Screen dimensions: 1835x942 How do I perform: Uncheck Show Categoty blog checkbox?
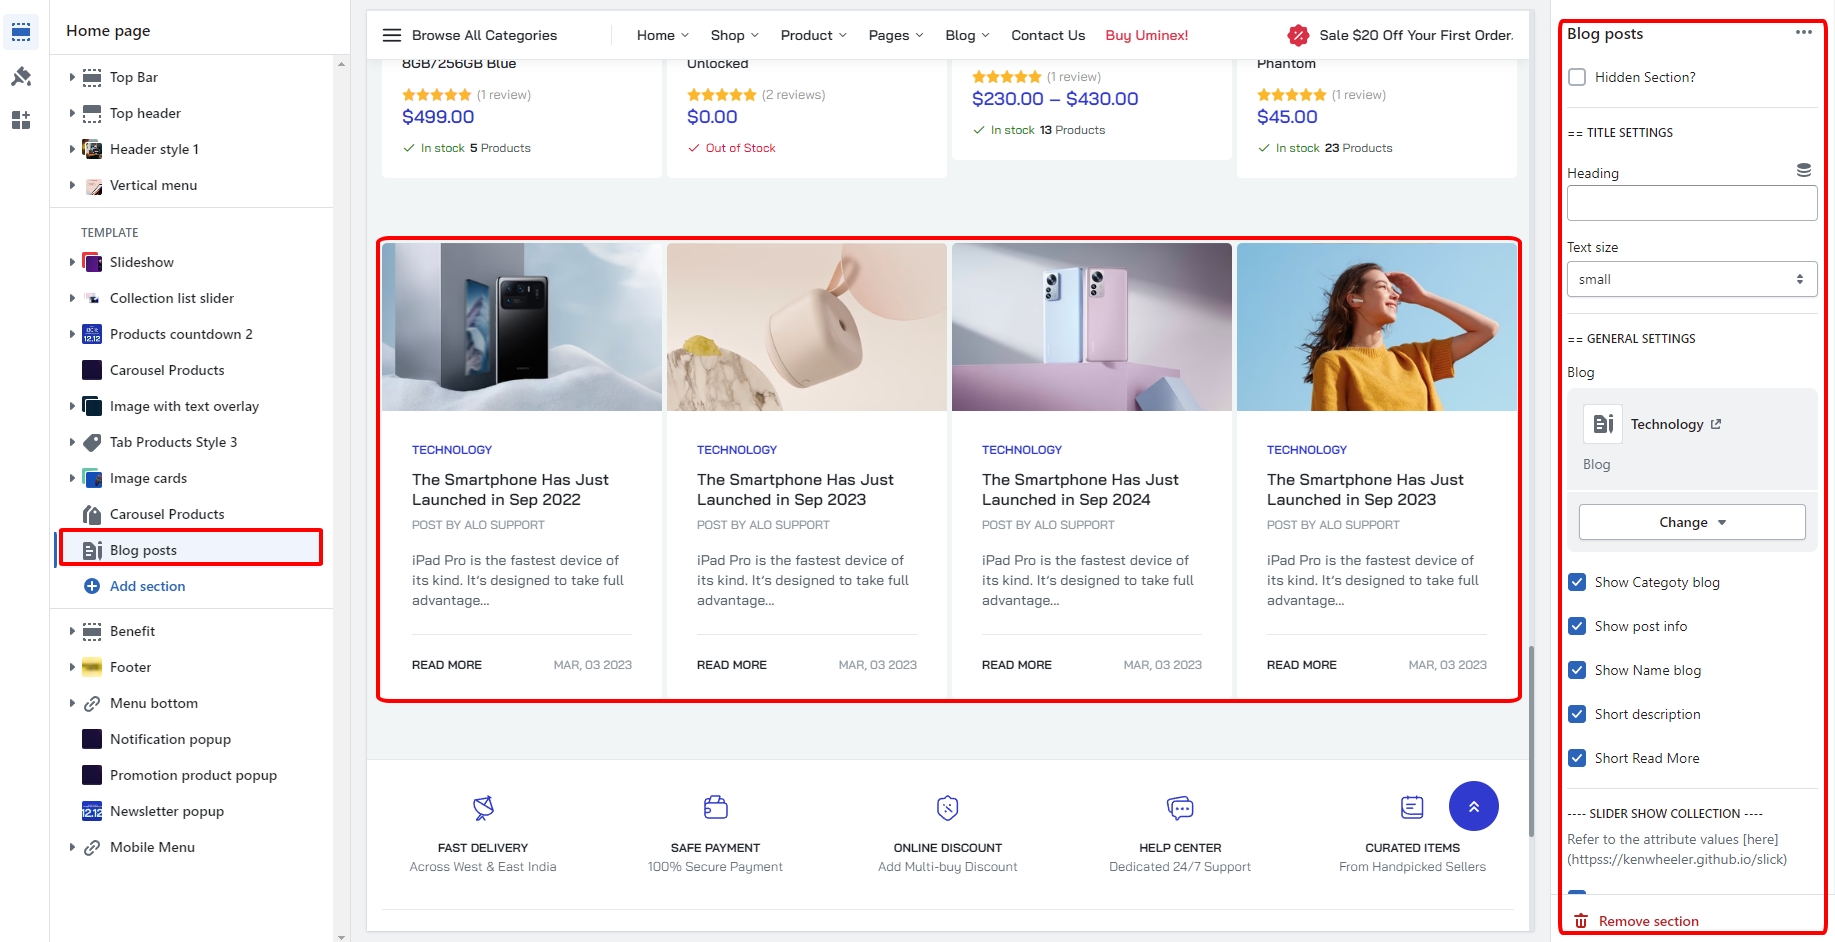pos(1577,582)
